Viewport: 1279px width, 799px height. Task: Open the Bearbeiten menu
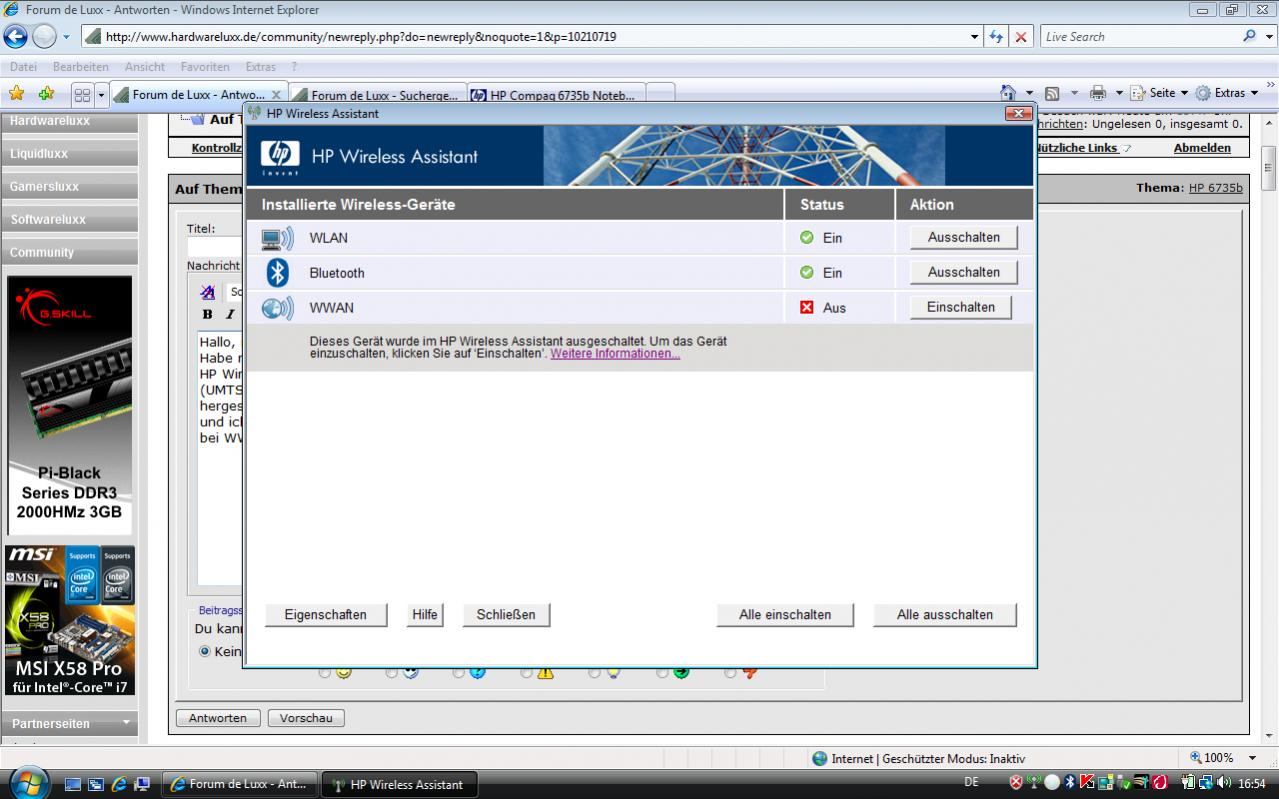tap(80, 67)
